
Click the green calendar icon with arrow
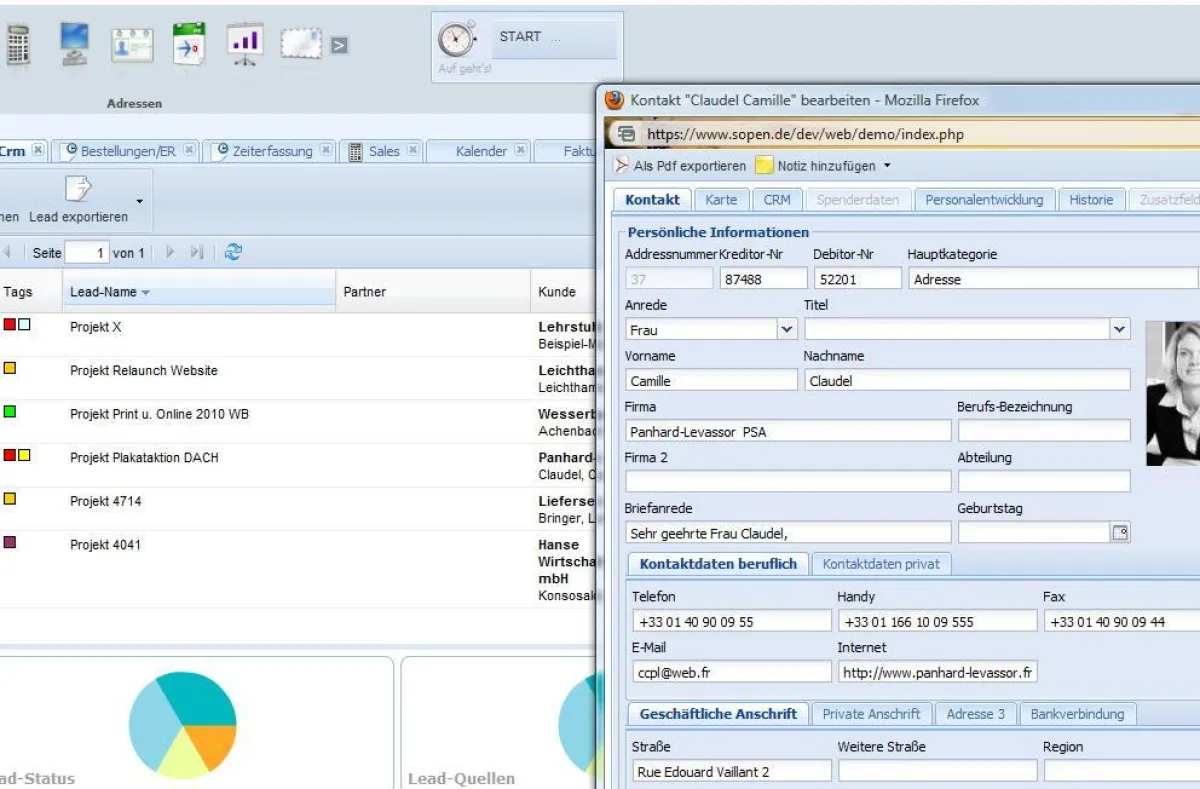[188, 45]
